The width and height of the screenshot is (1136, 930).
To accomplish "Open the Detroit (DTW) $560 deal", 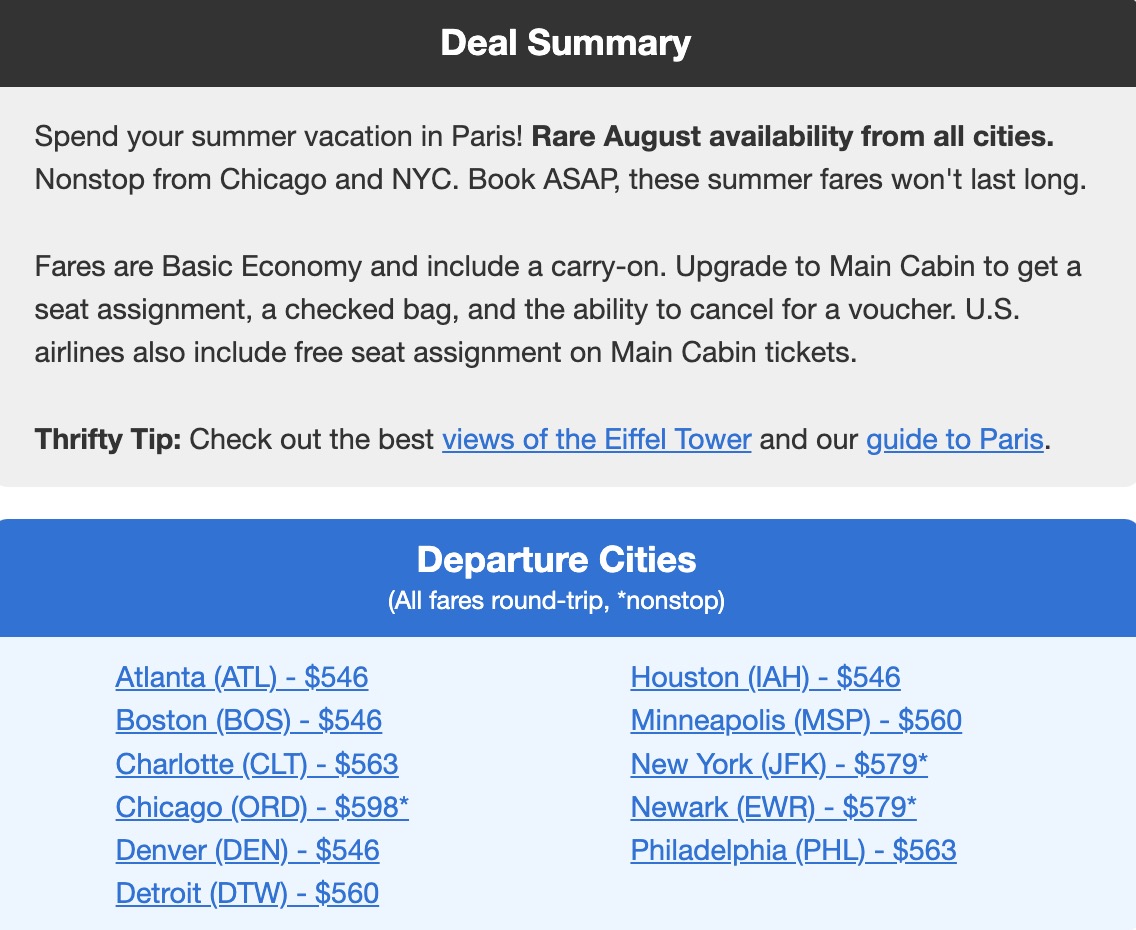I will 247,893.
